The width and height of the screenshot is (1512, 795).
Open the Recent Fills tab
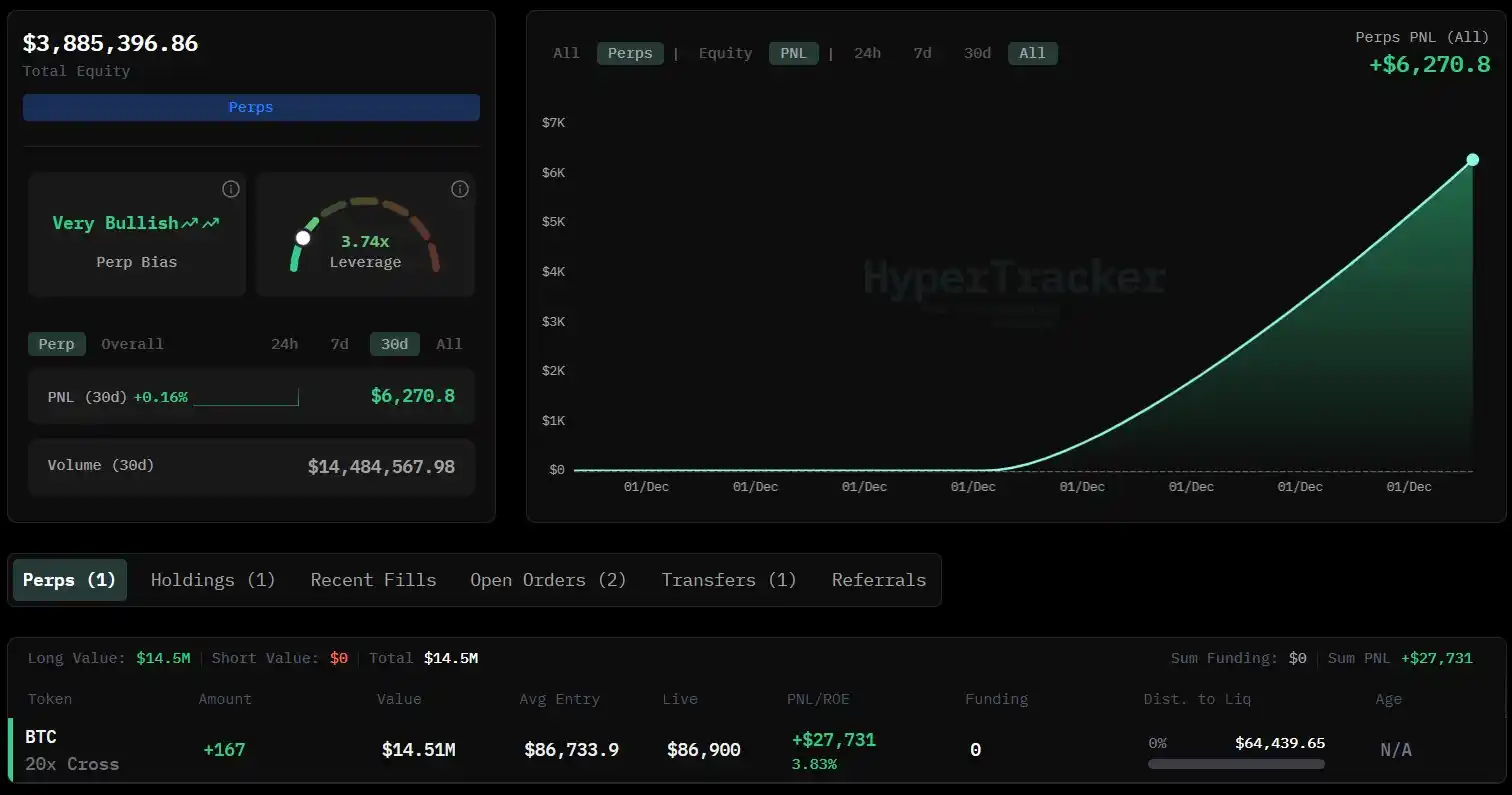[x=373, y=579]
